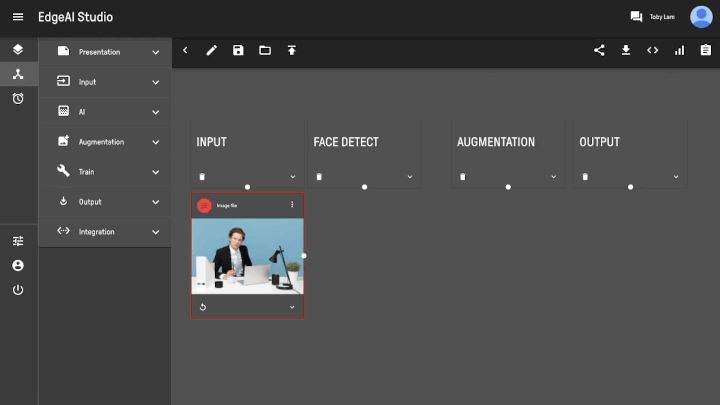This screenshot has width=720, height=405.
Task: Open the chat messages icon
Action: (x=636, y=17)
